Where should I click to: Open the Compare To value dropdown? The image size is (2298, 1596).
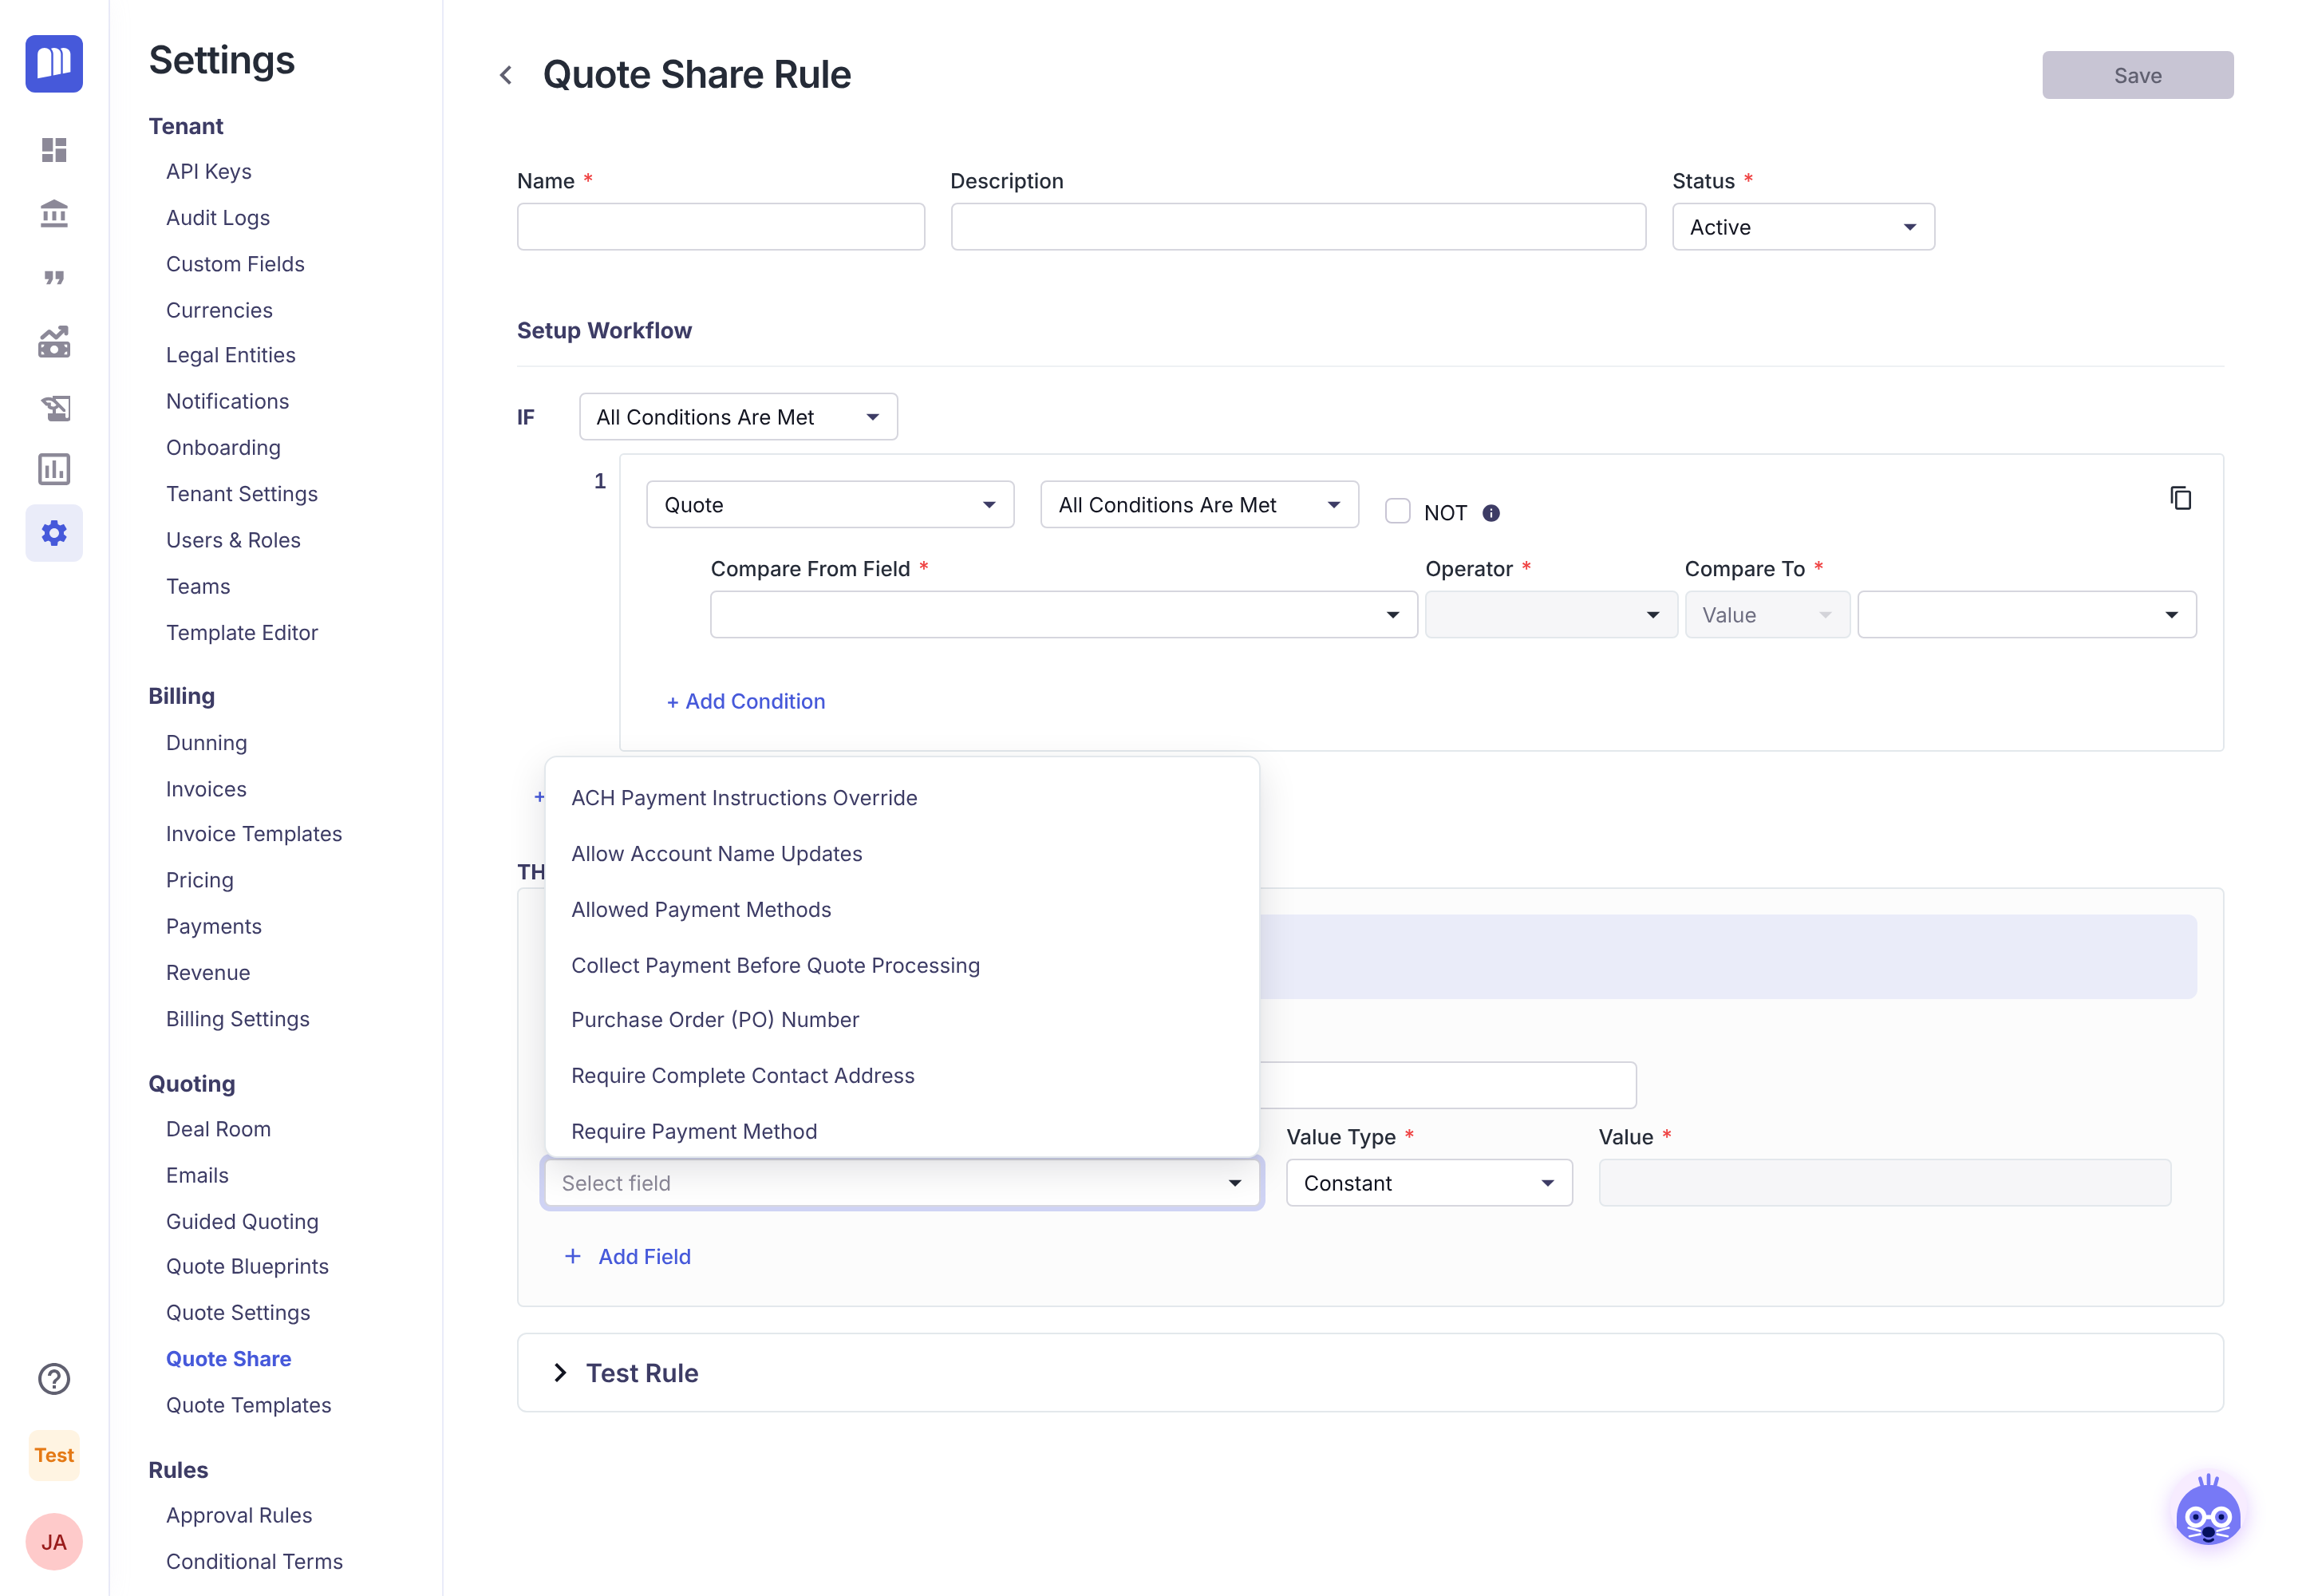click(x=2027, y=615)
